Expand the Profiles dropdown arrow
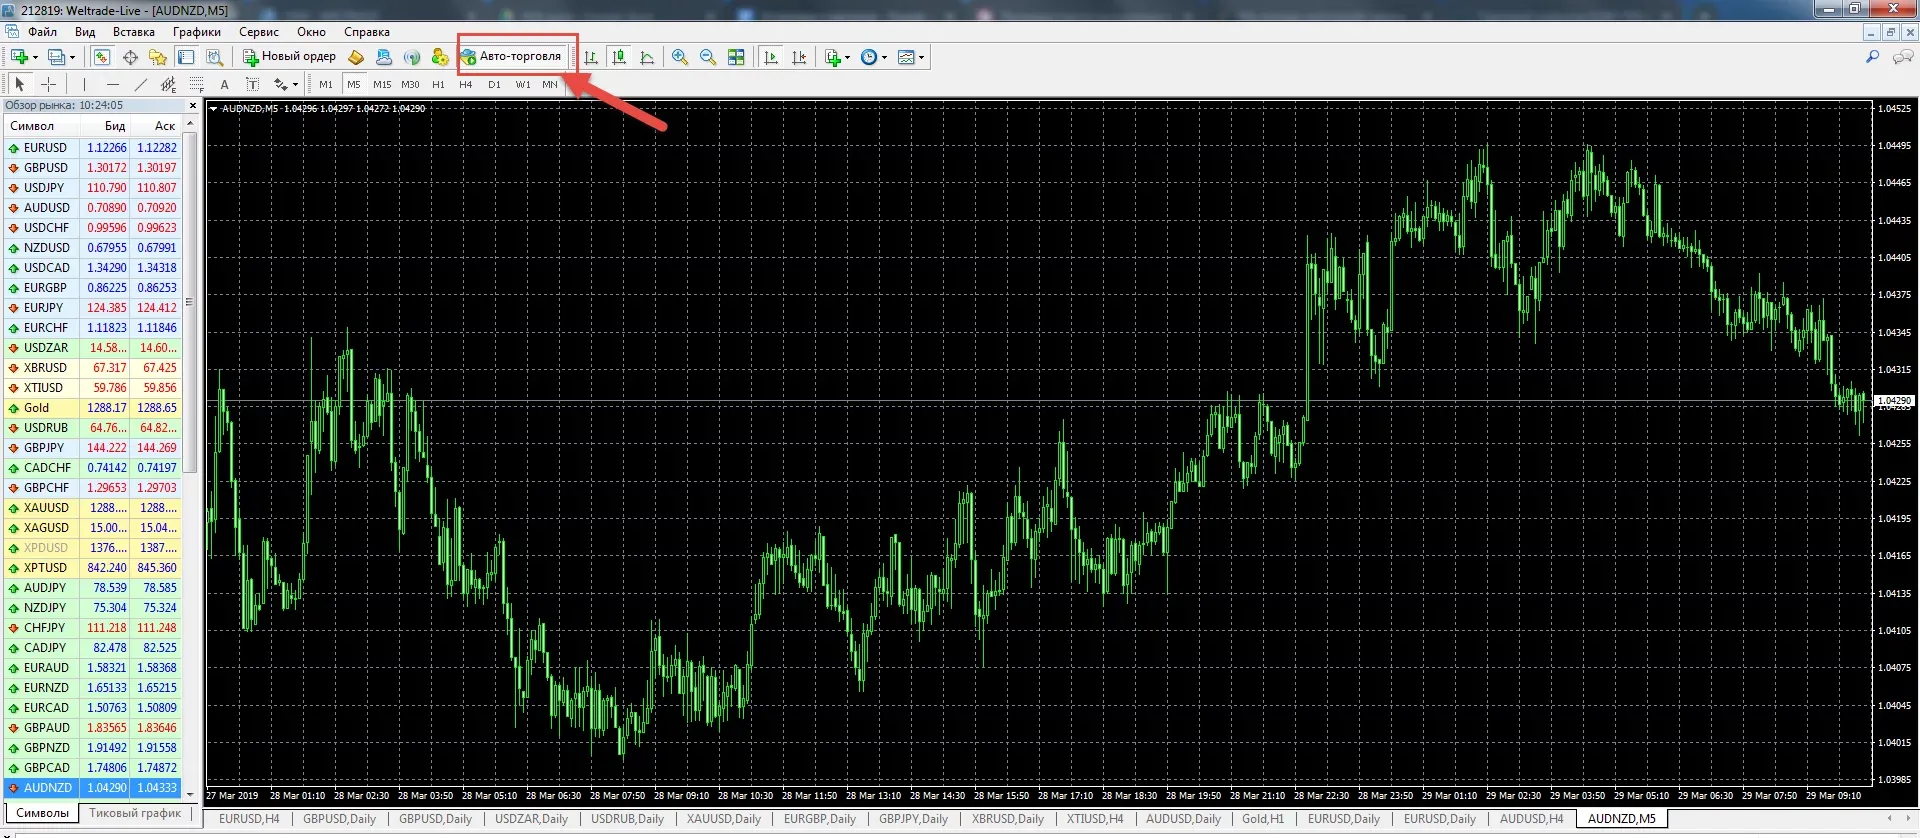This screenshot has width=1920, height=838. 73,57
